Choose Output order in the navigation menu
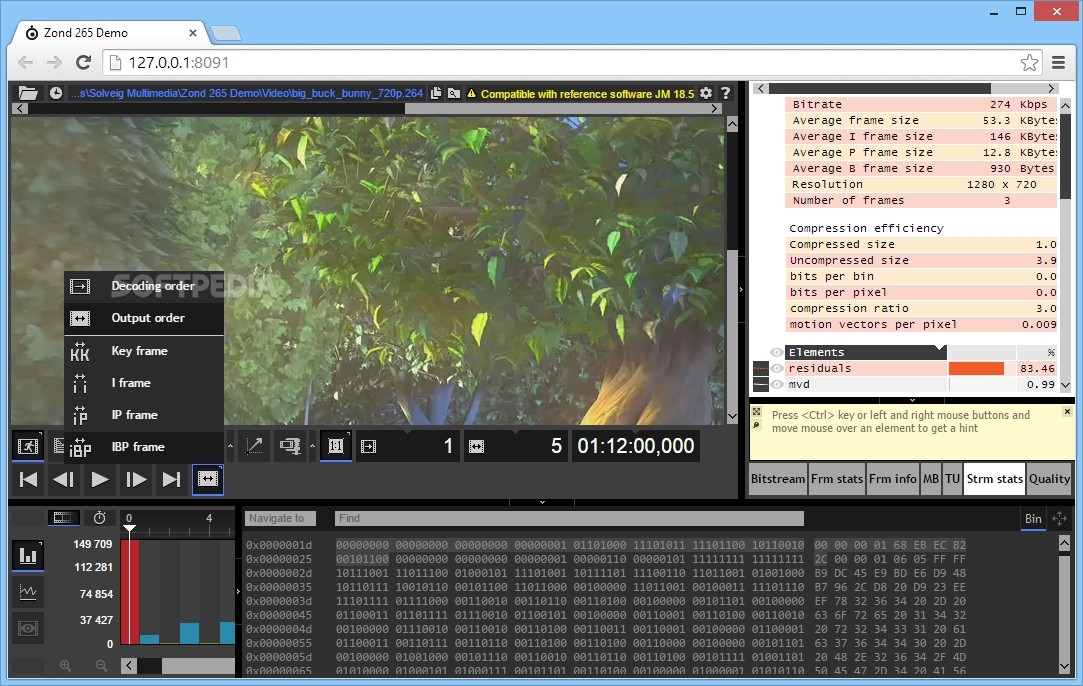 (144, 318)
